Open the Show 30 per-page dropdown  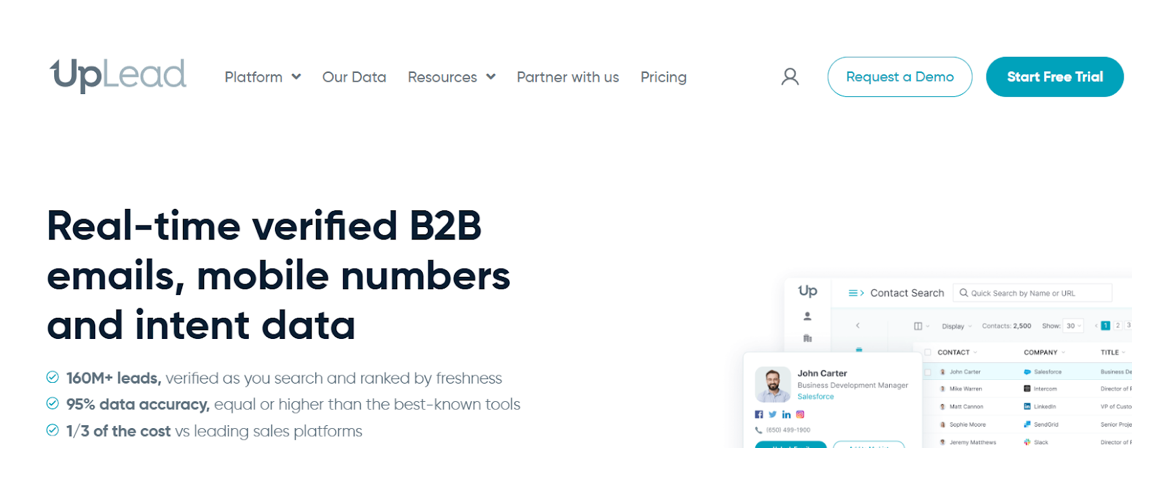[x=1073, y=326]
